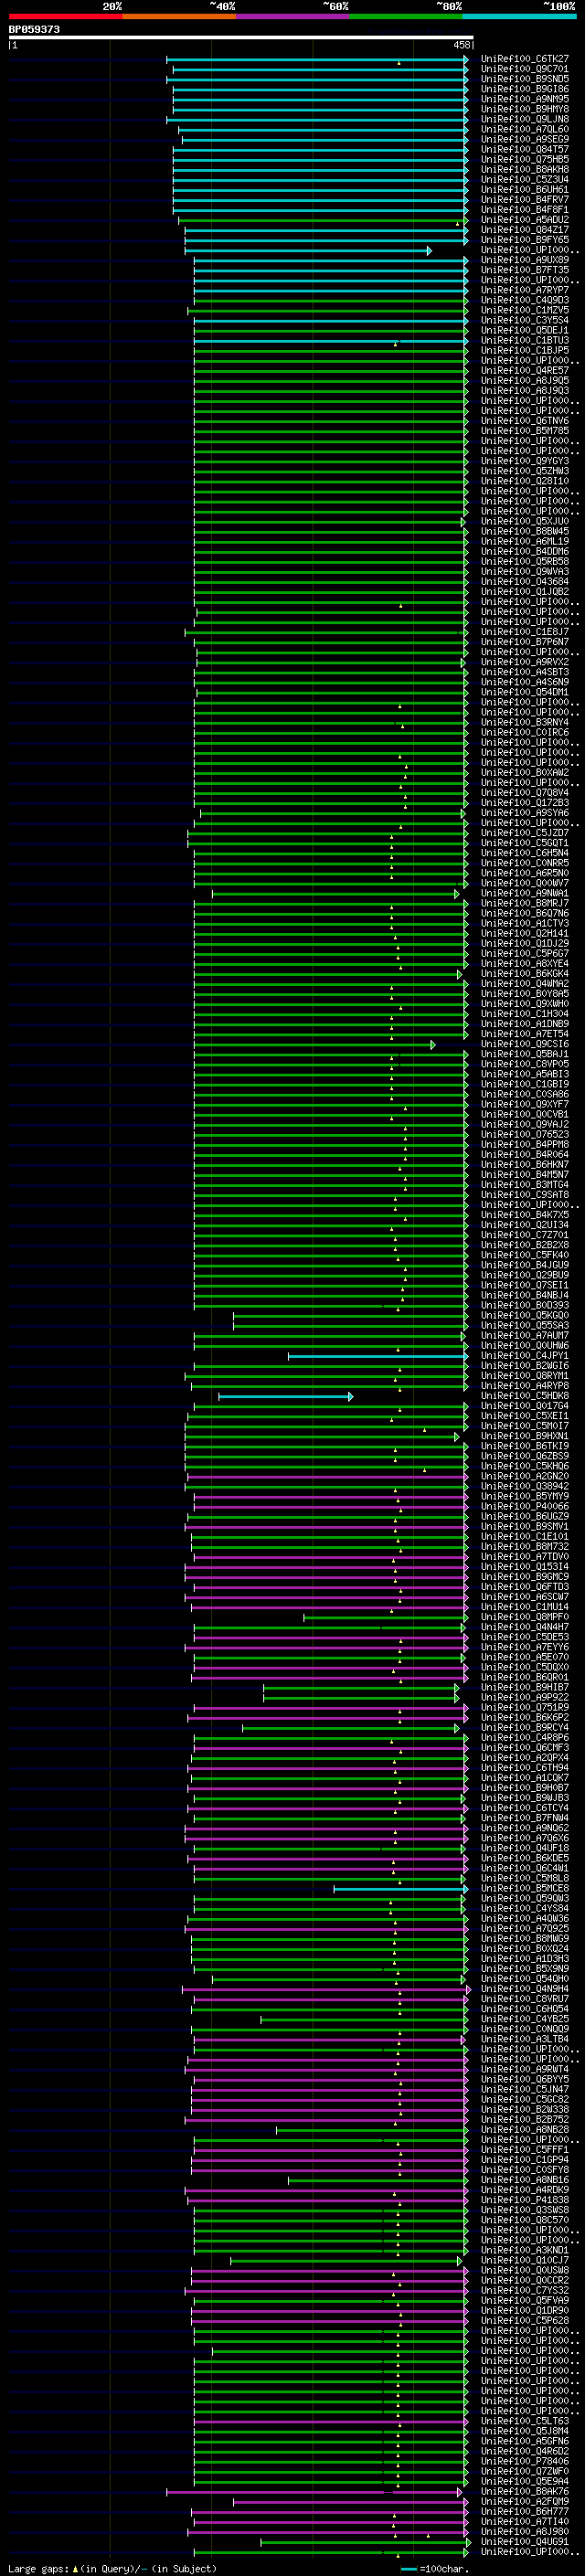
Task: Select label UniRef100_A2GN20
Action: click(524, 1476)
